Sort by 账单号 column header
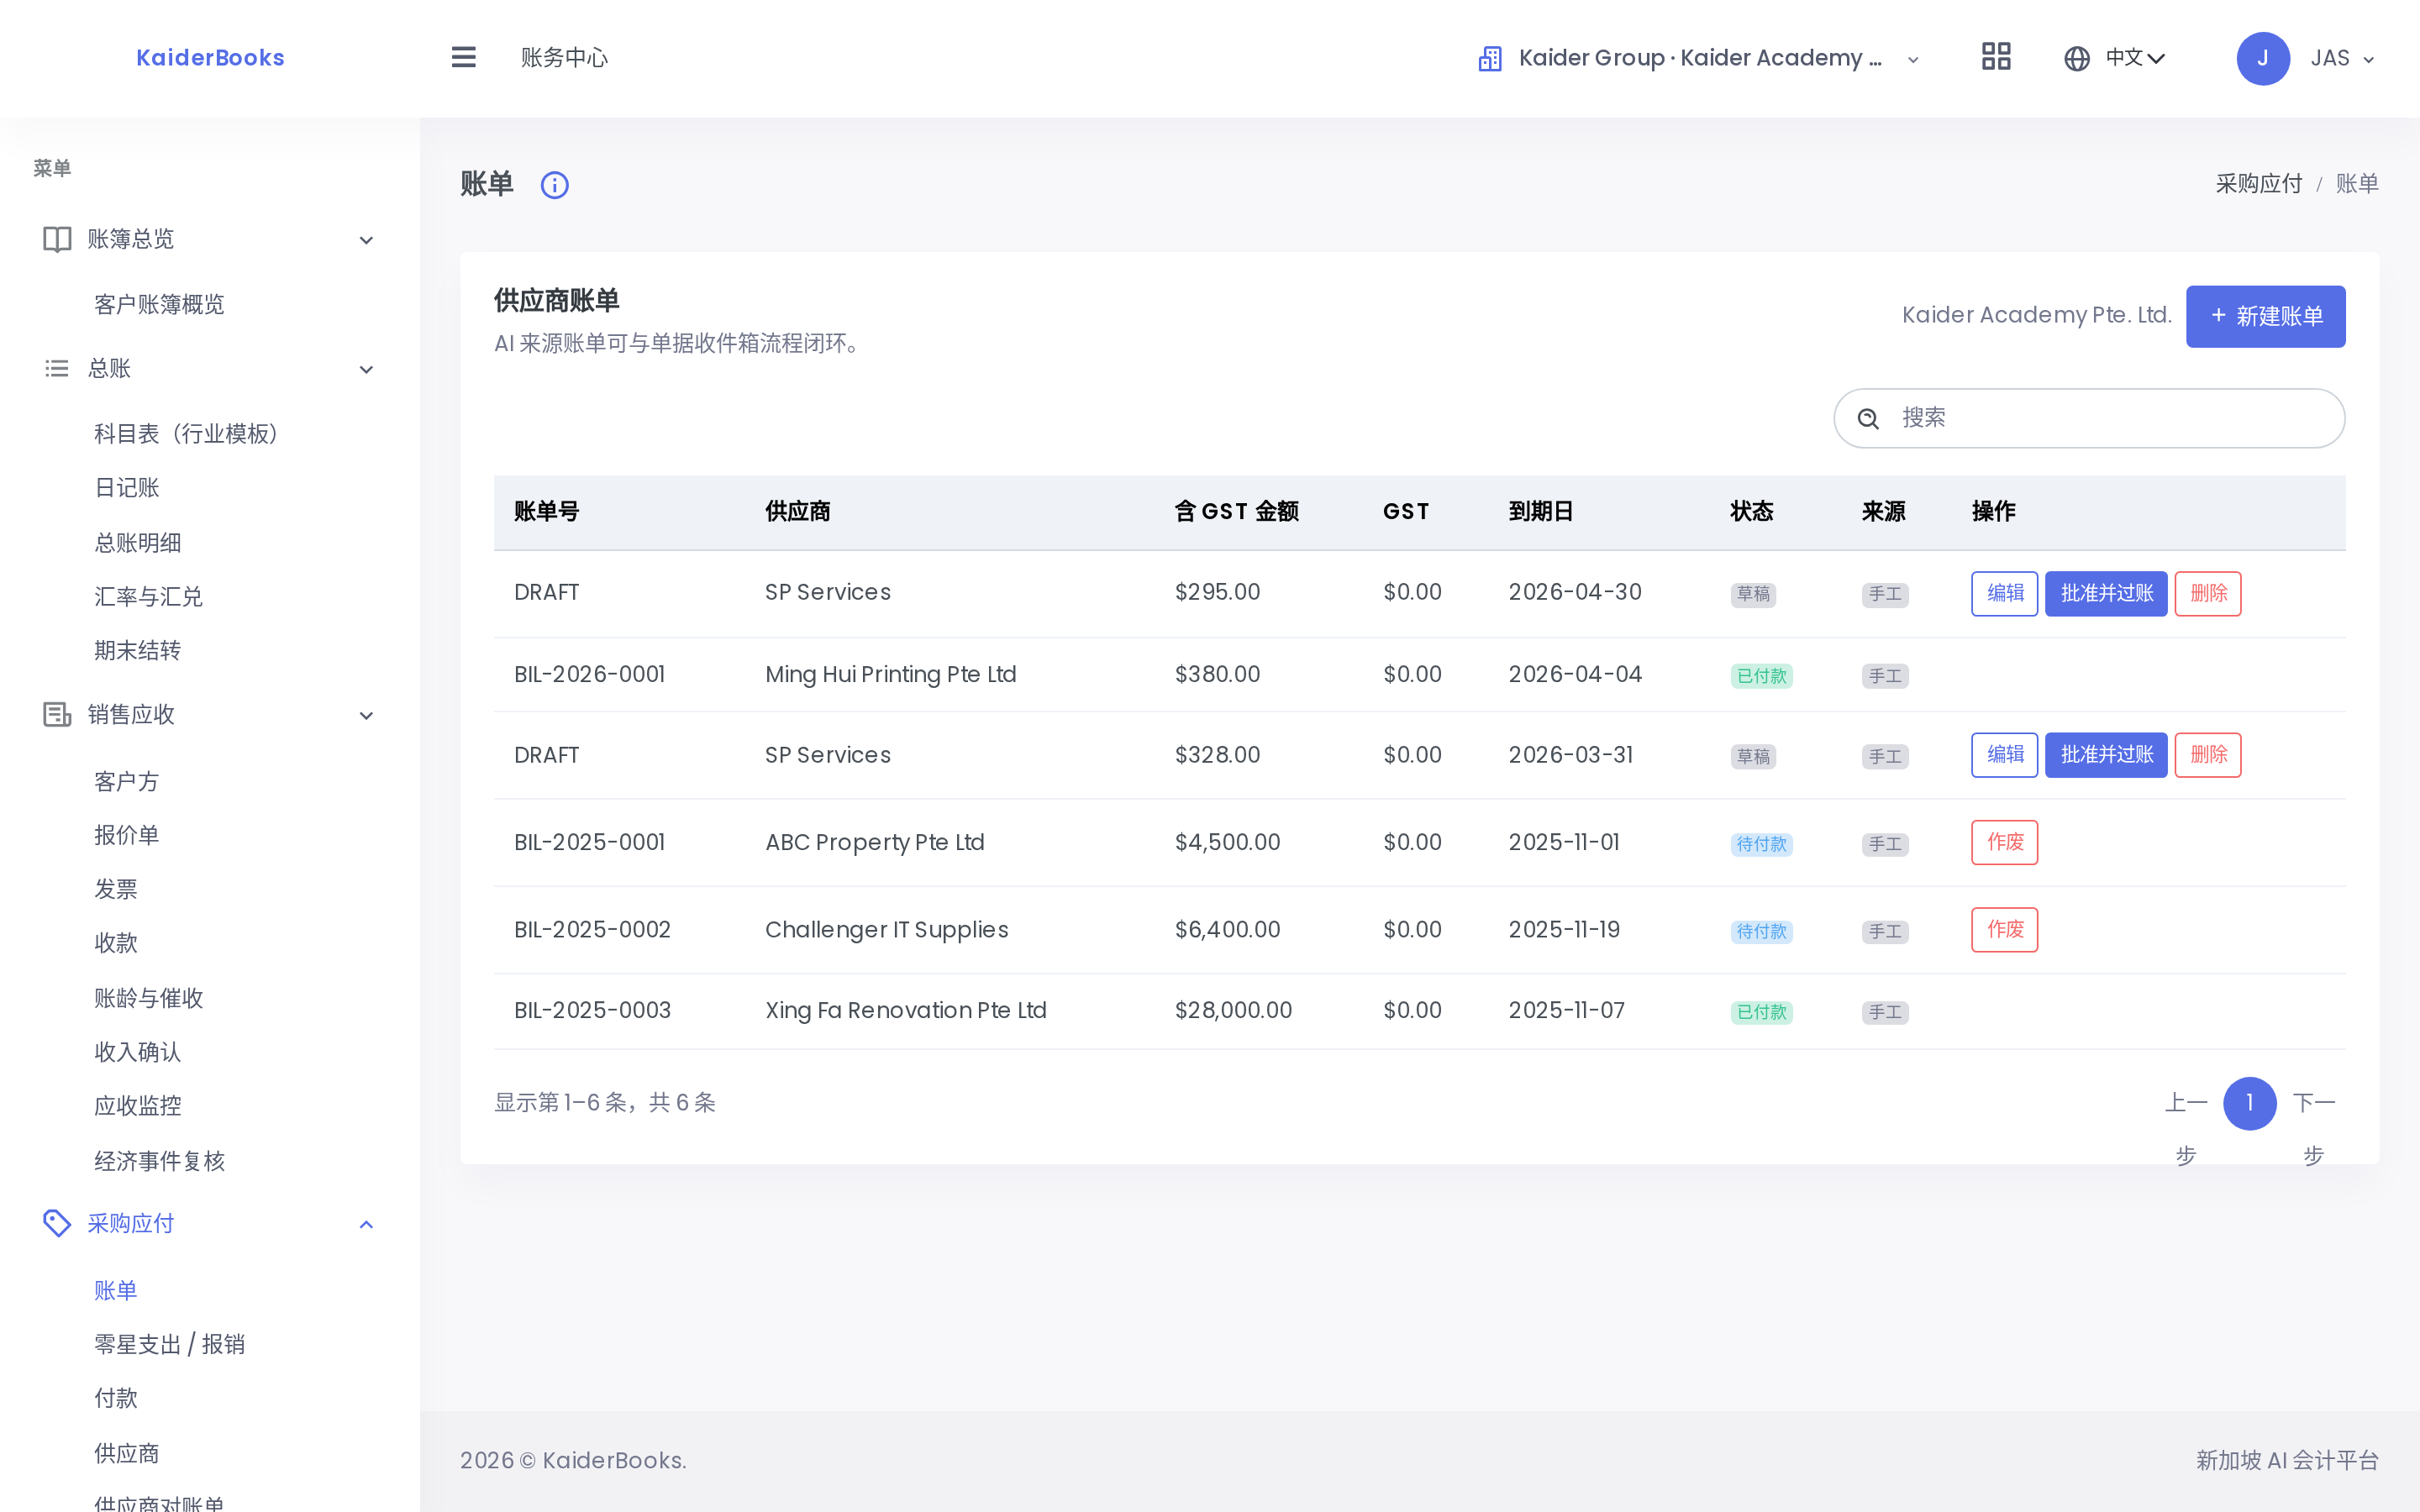 pos(546,512)
